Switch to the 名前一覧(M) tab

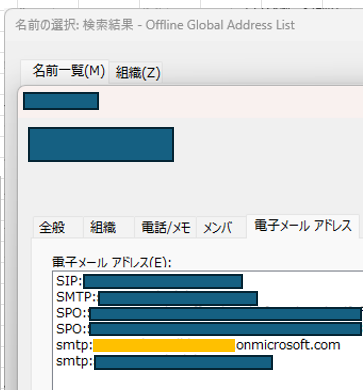tap(65, 71)
